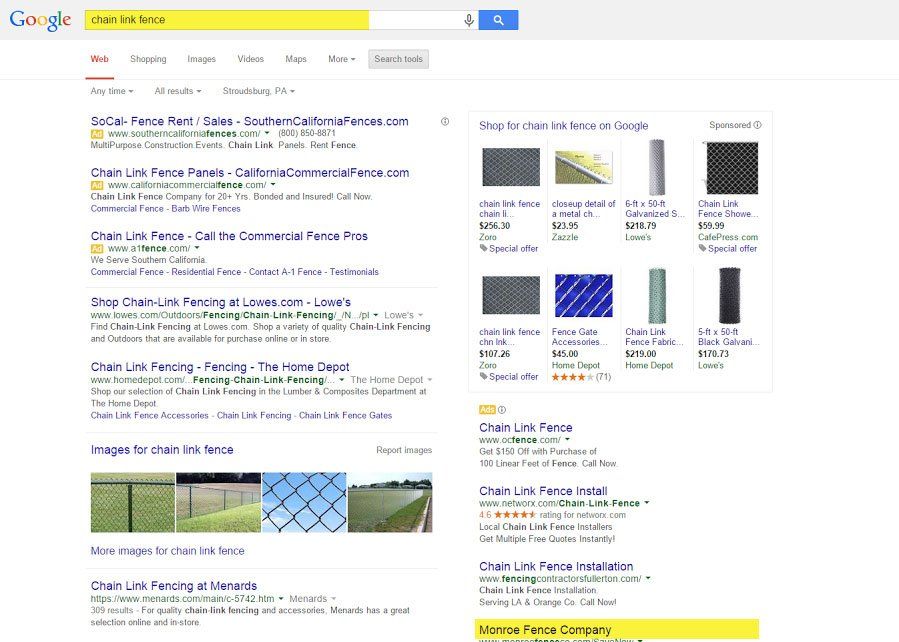Click Report images link
The width and height of the screenshot is (899, 642).
(x=404, y=450)
